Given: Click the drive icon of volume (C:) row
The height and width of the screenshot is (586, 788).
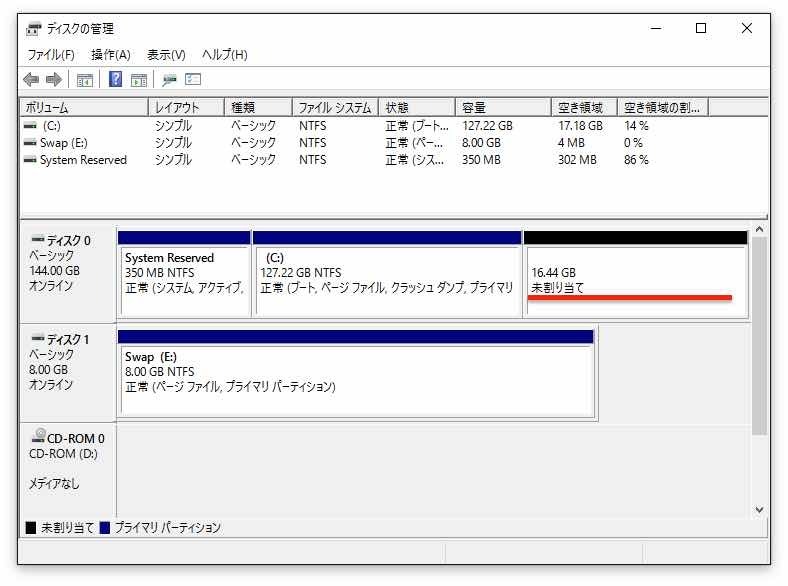Looking at the screenshot, I should click(30, 126).
